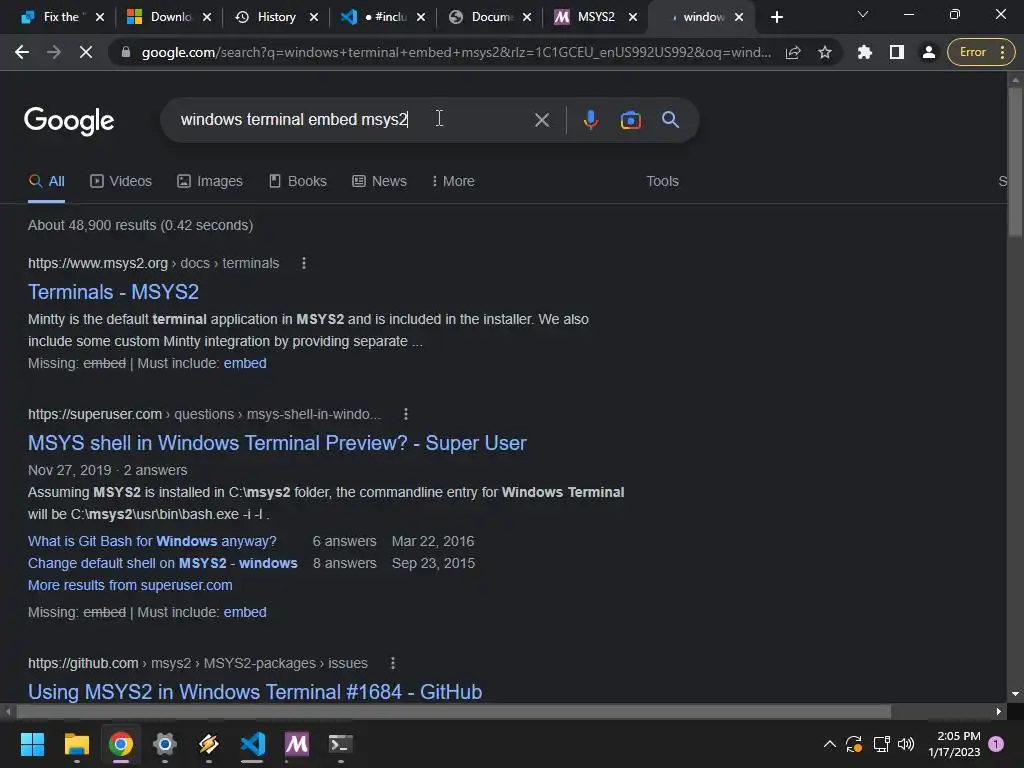Click embed under the Terminals - MSYS2 result

(x=245, y=363)
